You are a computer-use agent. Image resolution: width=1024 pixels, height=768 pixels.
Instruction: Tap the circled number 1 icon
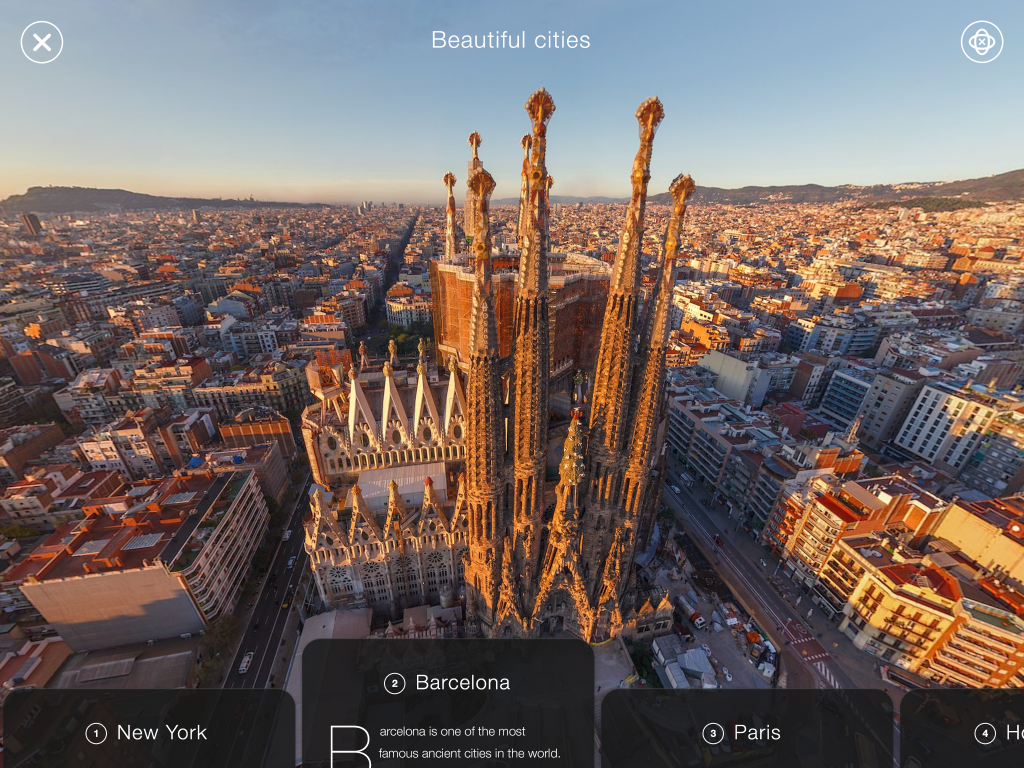tap(96, 734)
